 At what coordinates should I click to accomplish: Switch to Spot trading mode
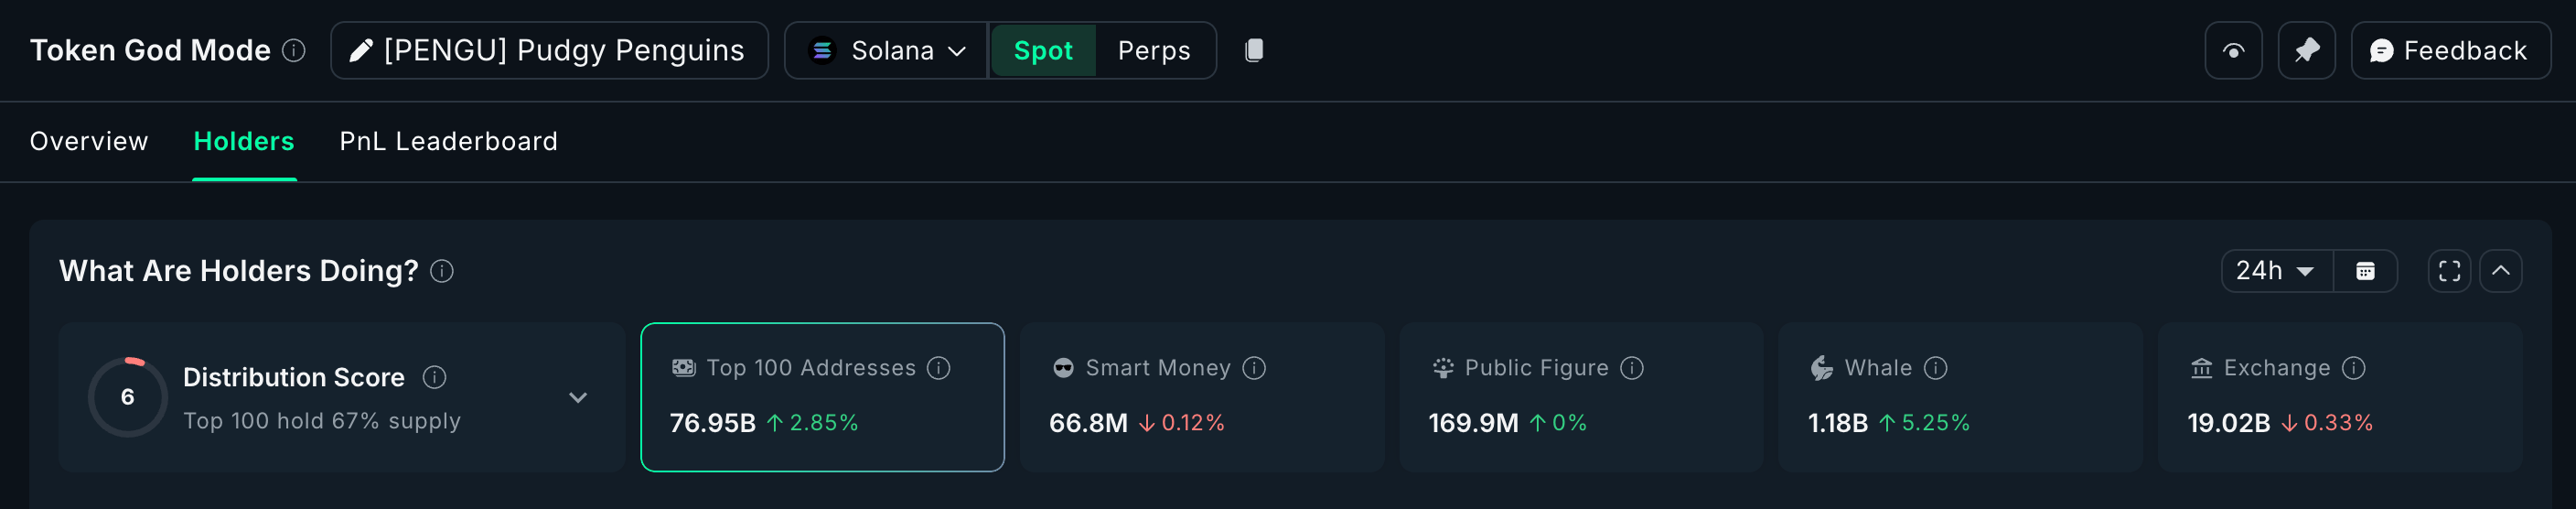[x=1043, y=50]
